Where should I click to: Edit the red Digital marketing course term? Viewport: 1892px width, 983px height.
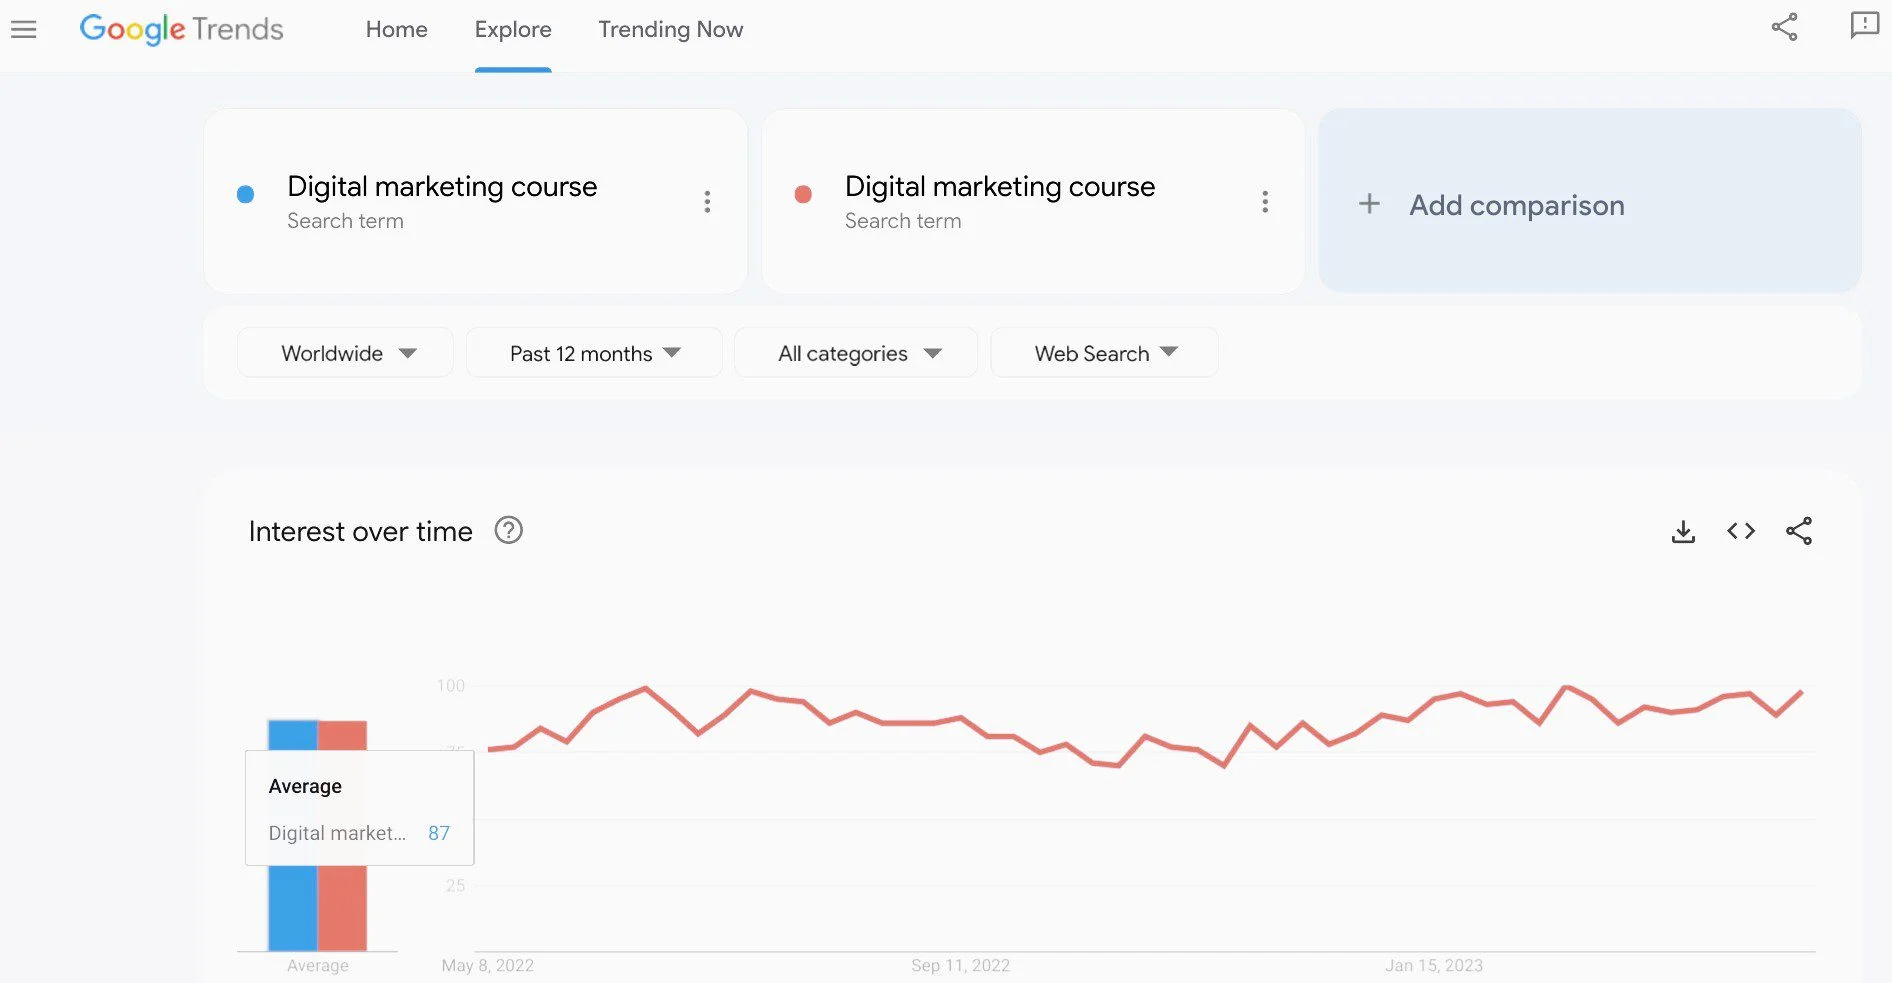click(x=1000, y=187)
